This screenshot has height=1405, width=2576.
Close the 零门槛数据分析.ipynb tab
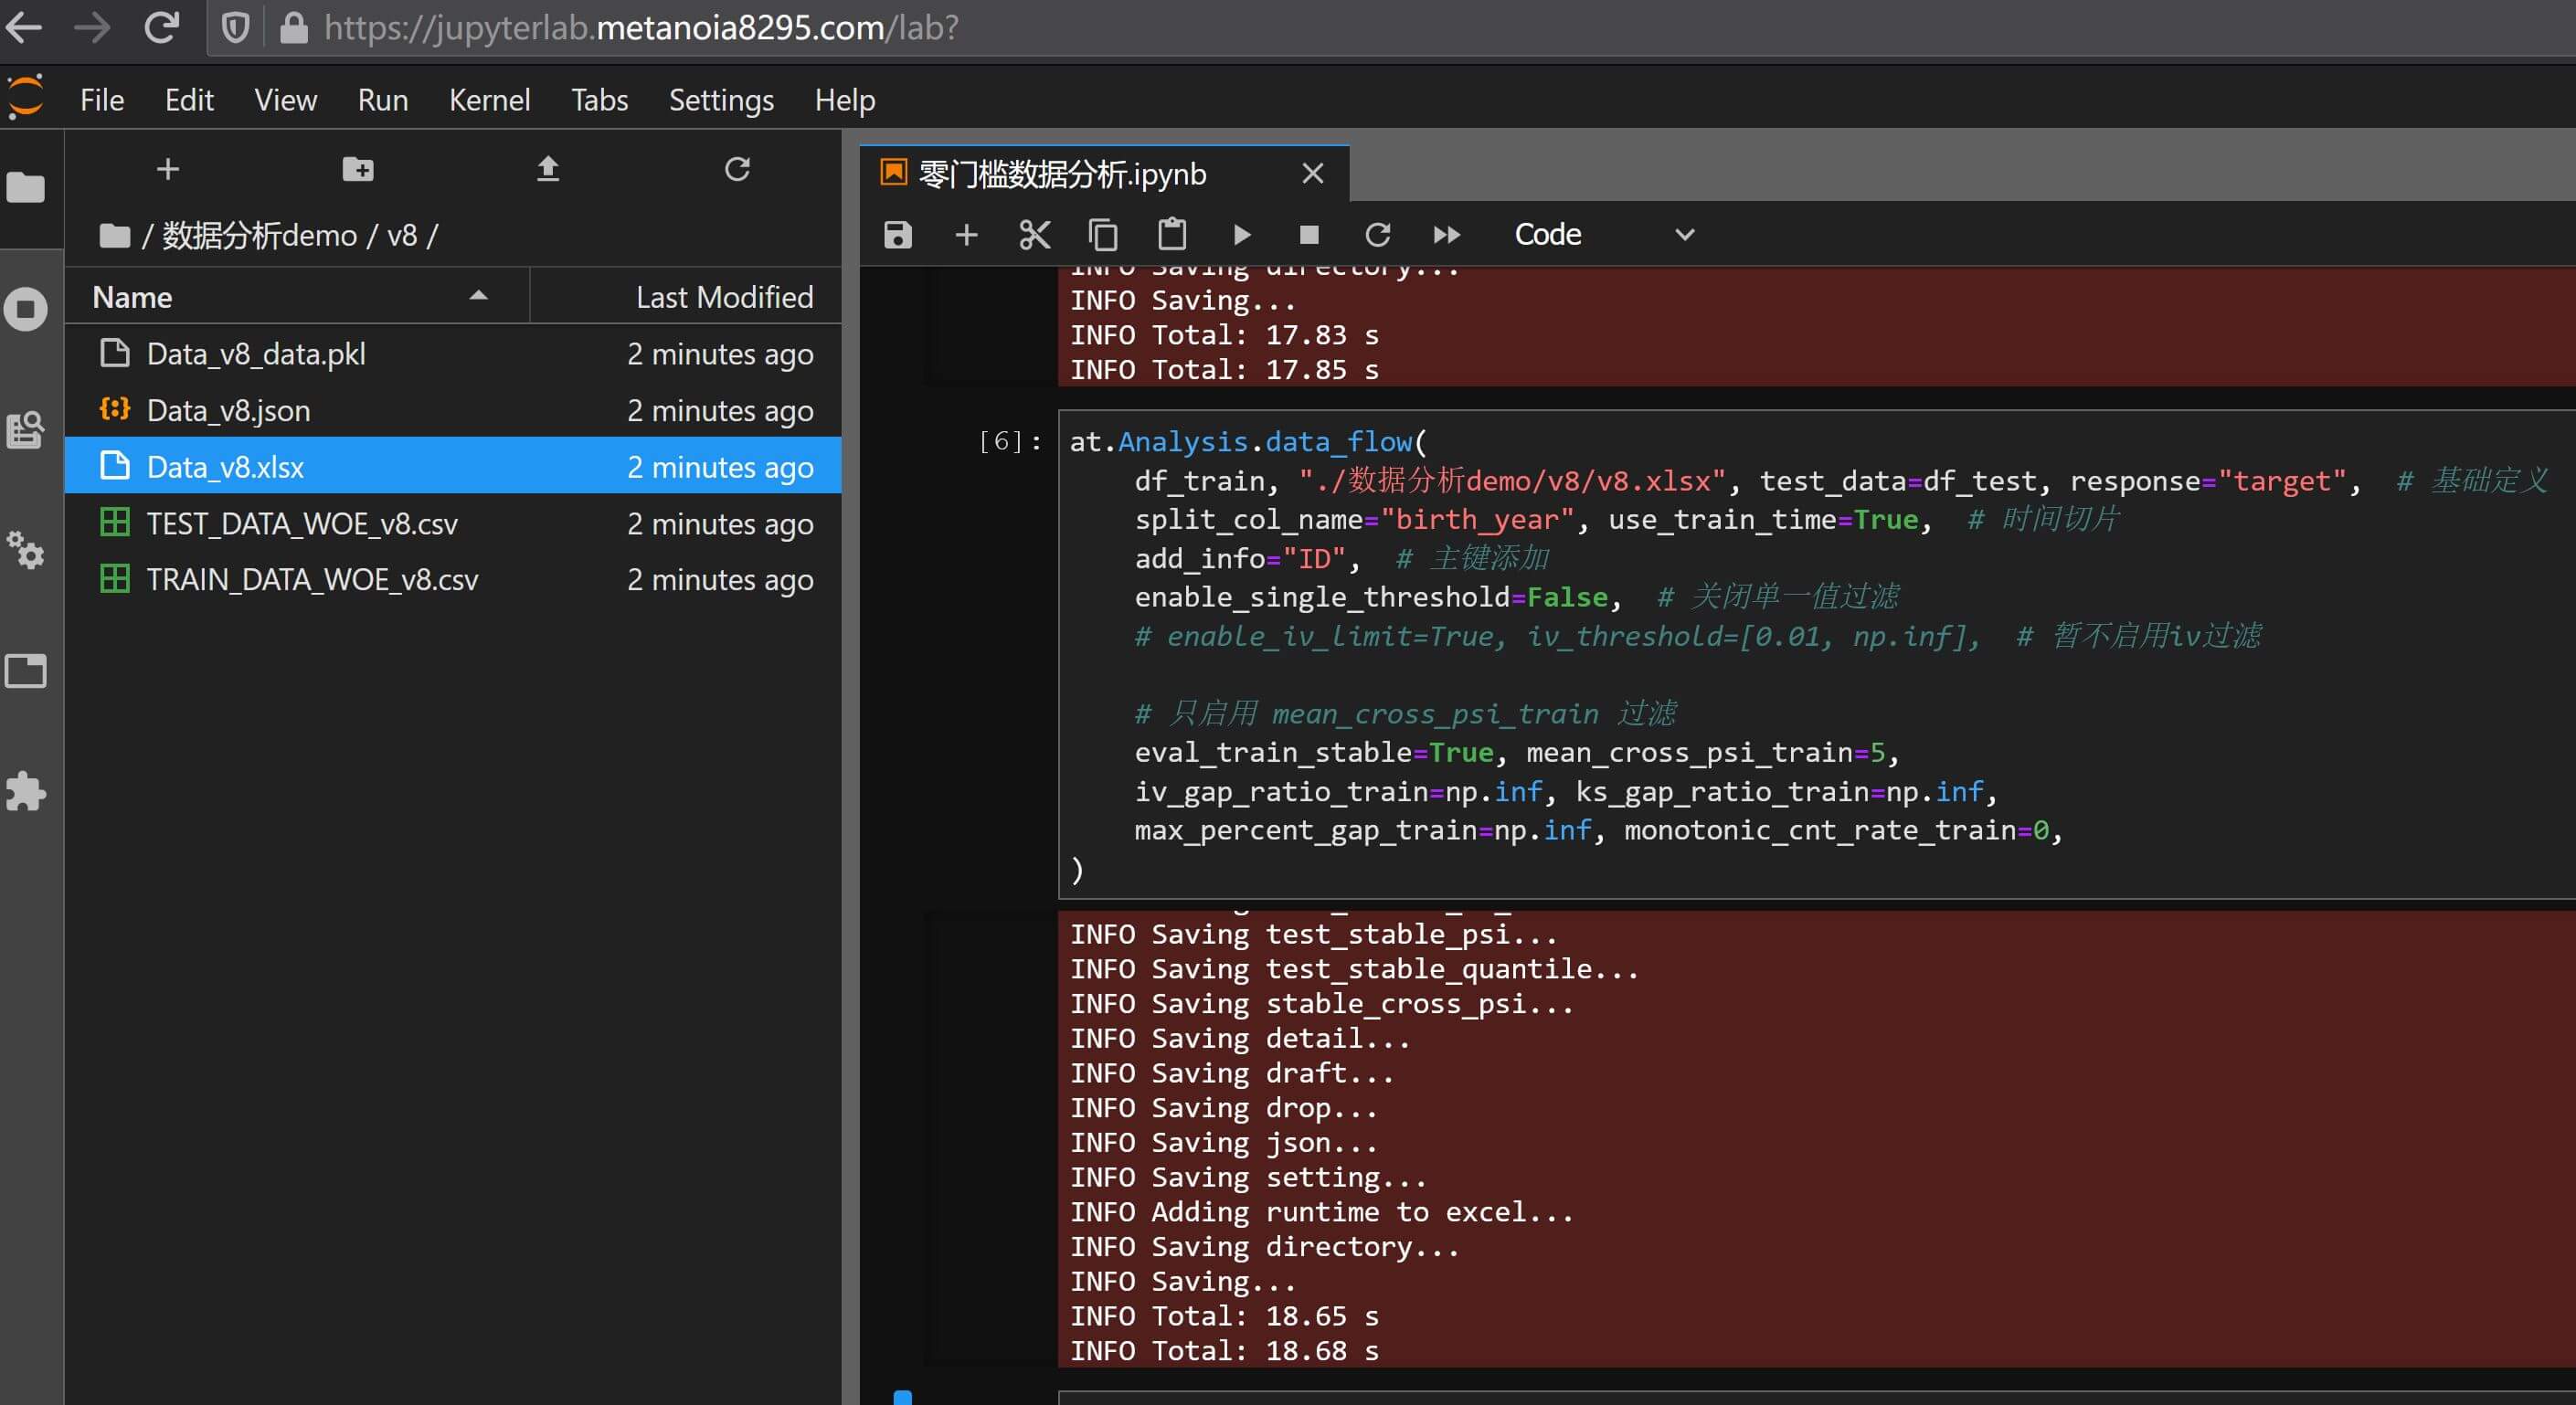point(1312,174)
